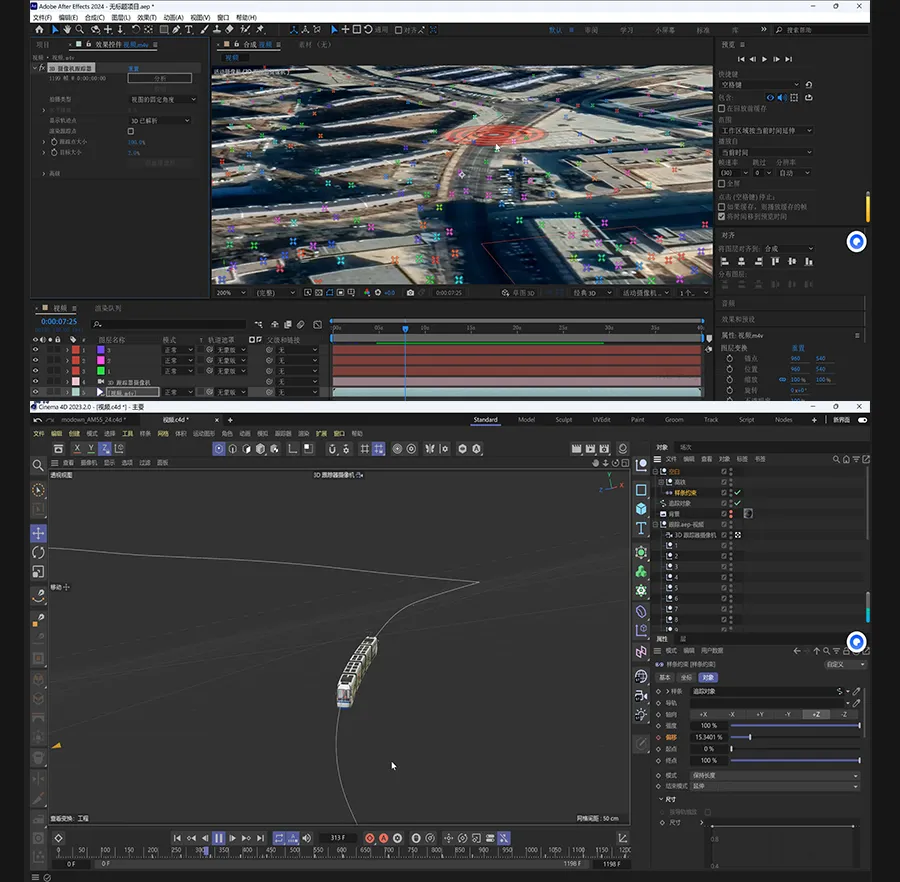Click the Analyze button in 3D camera tracker
The image size is (900, 882).
click(160, 78)
